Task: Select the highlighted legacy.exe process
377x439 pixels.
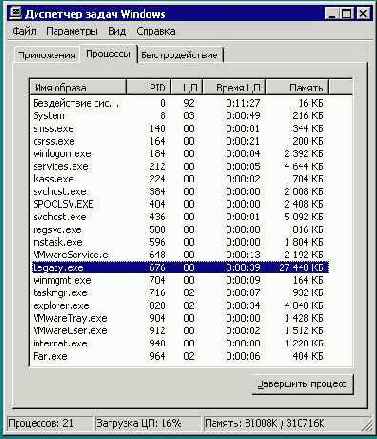Action: (x=180, y=268)
